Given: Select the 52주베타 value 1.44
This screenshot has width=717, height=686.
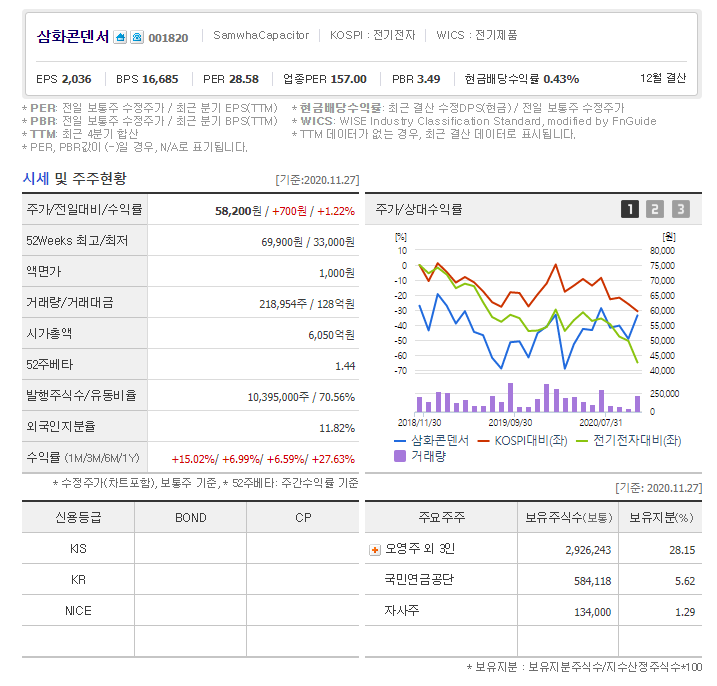Looking at the screenshot, I should [345, 366].
